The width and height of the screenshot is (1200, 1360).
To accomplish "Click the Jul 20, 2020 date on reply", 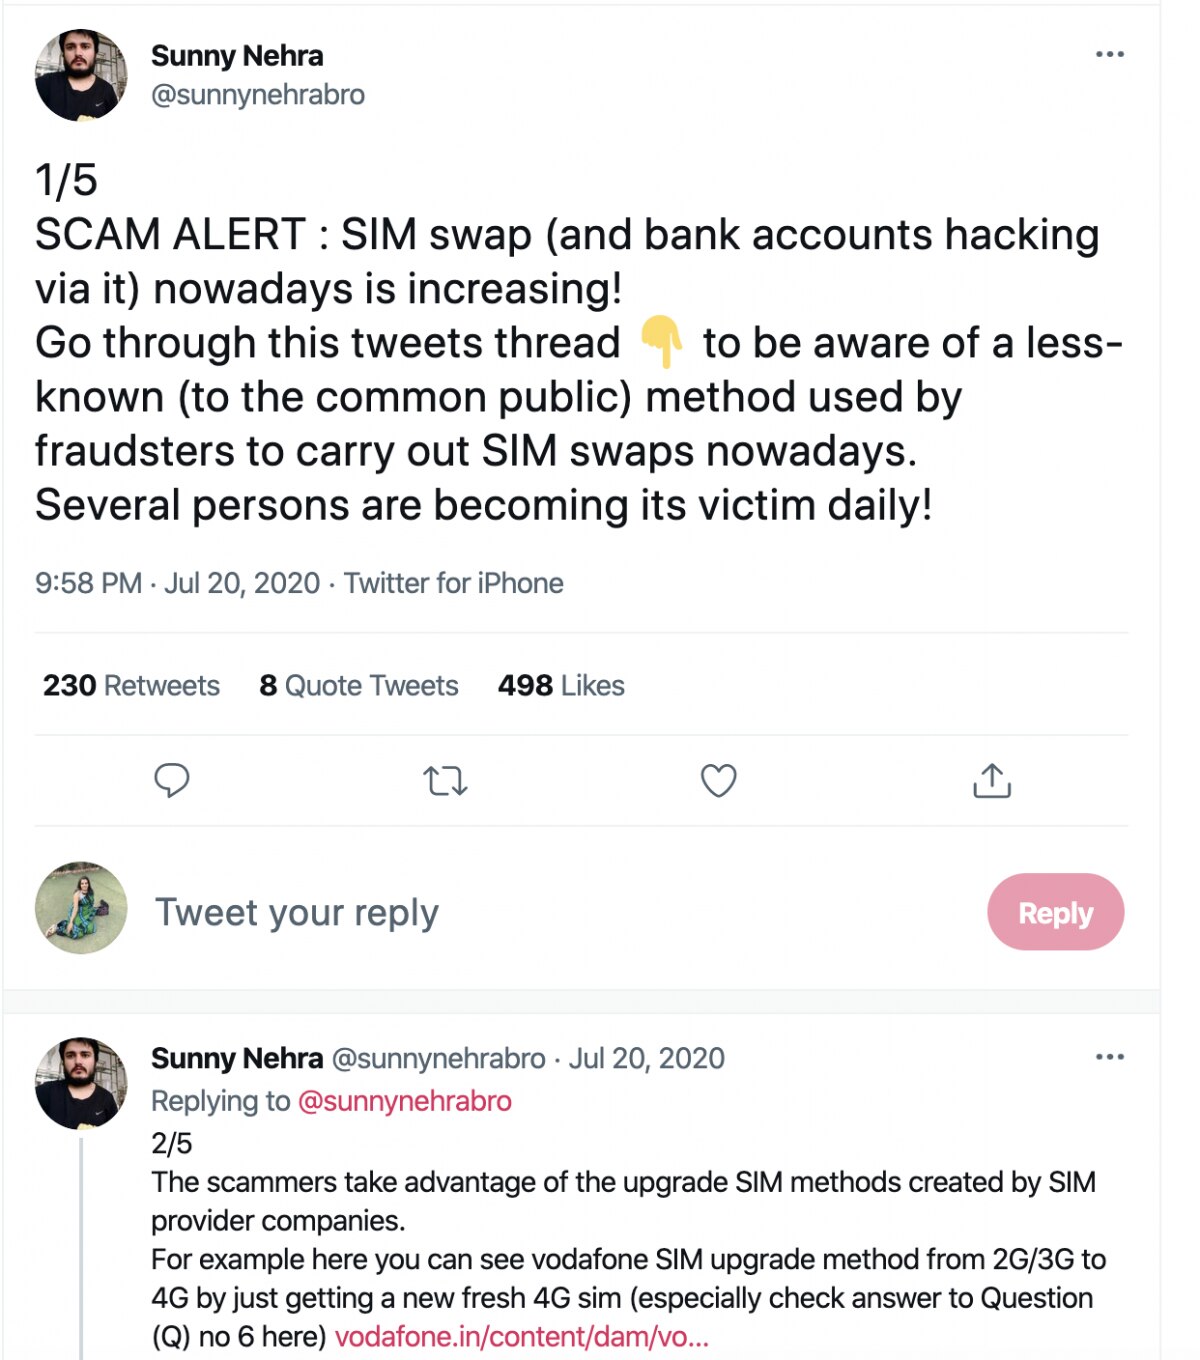I will tap(646, 1058).
